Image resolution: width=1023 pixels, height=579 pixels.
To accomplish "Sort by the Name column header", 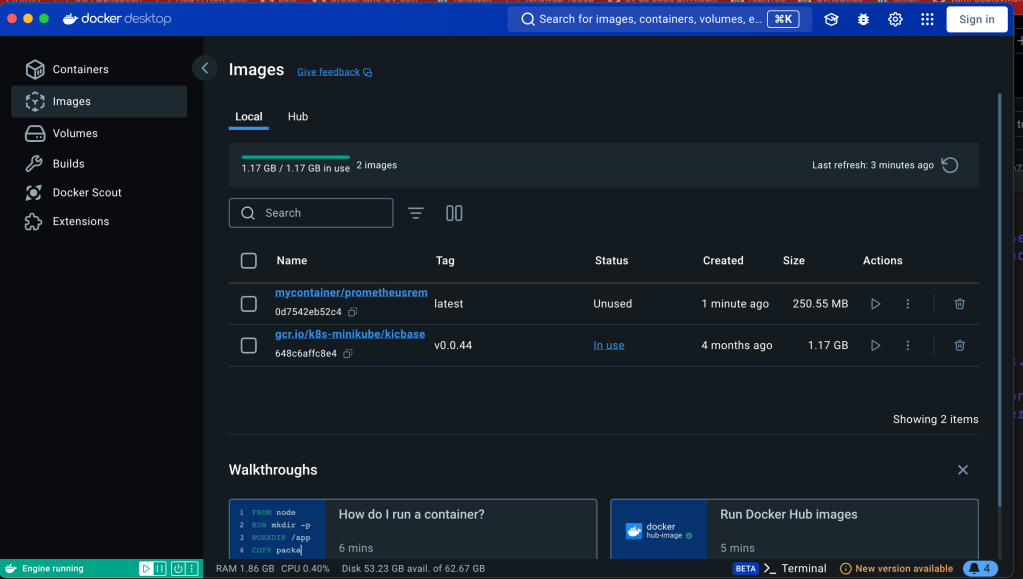I will (x=292, y=260).
